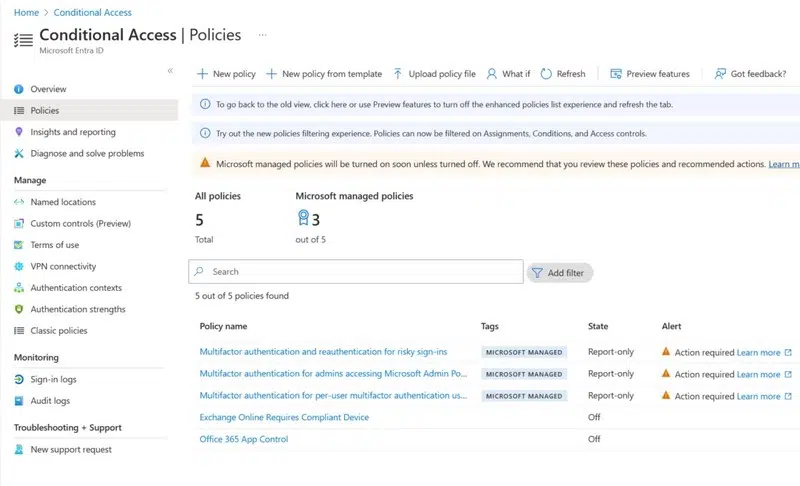Click the Policies list icon in sidebar
This screenshot has width=800, height=486.
[19, 110]
